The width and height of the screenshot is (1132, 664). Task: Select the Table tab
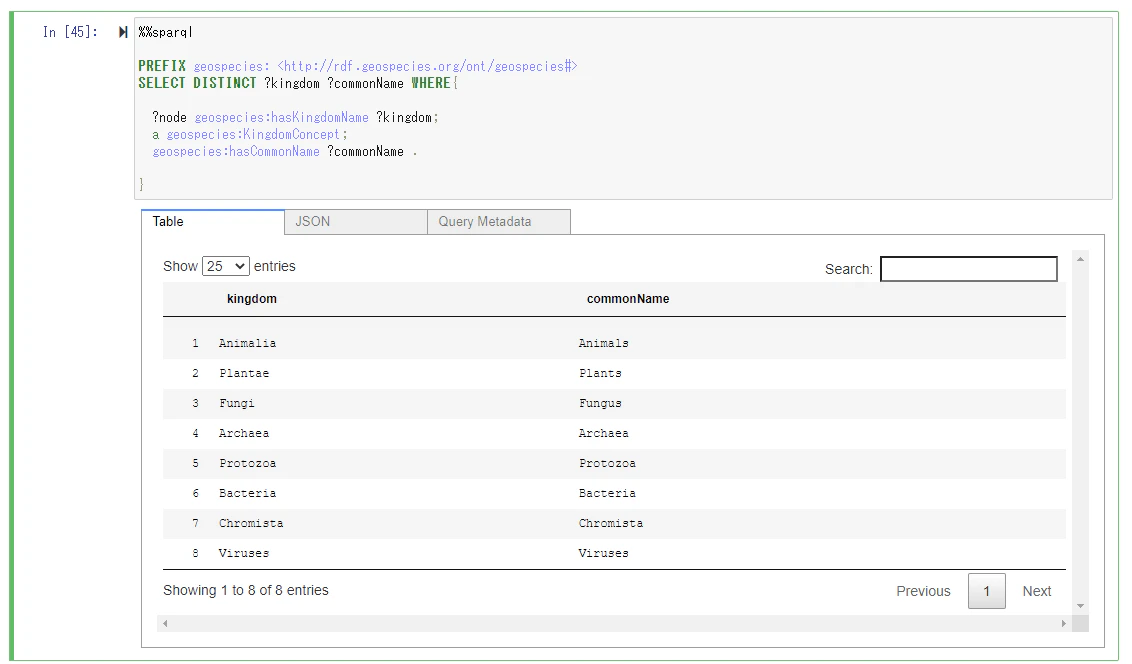pyautogui.click(x=213, y=222)
